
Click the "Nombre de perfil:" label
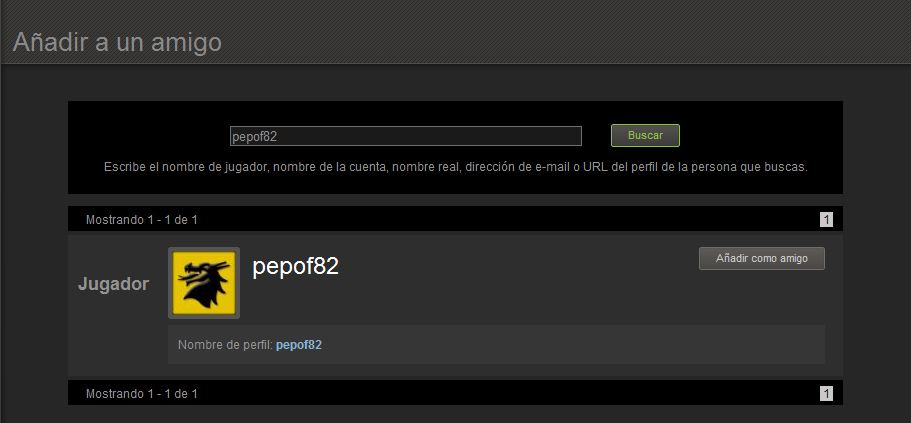tap(225, 345)
